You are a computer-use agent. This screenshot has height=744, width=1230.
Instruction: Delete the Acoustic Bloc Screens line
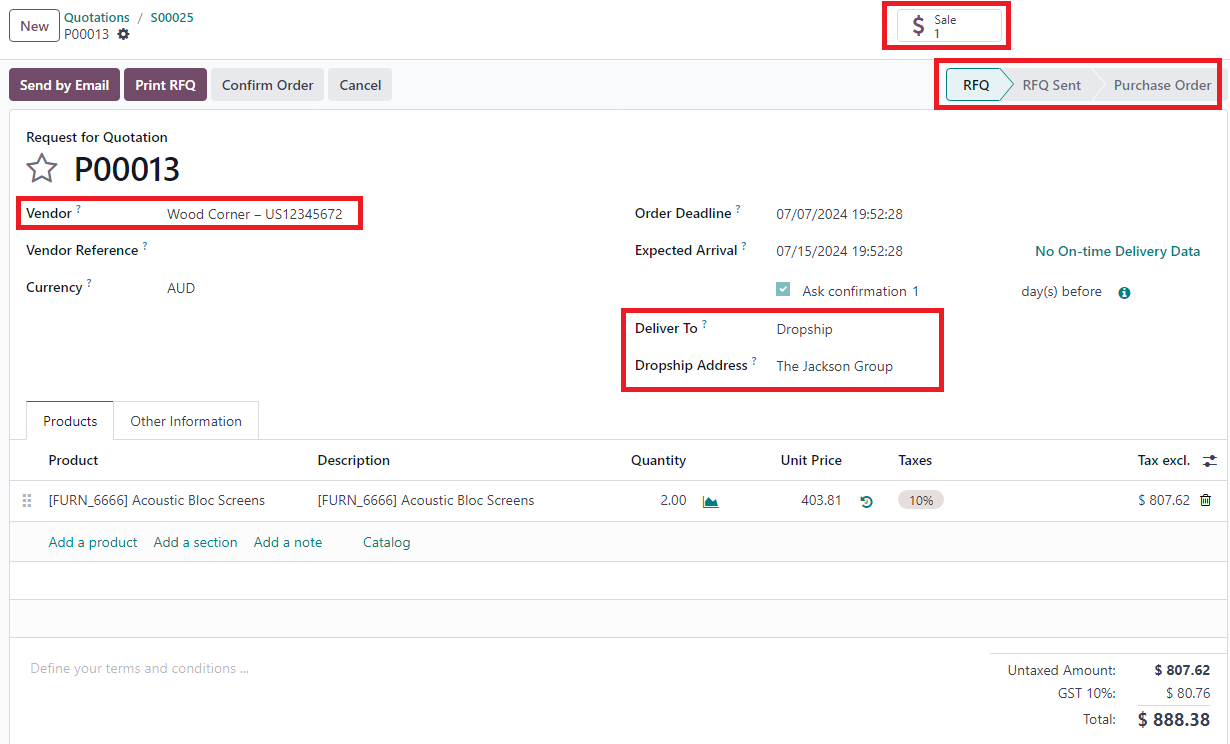point(1205,500)
